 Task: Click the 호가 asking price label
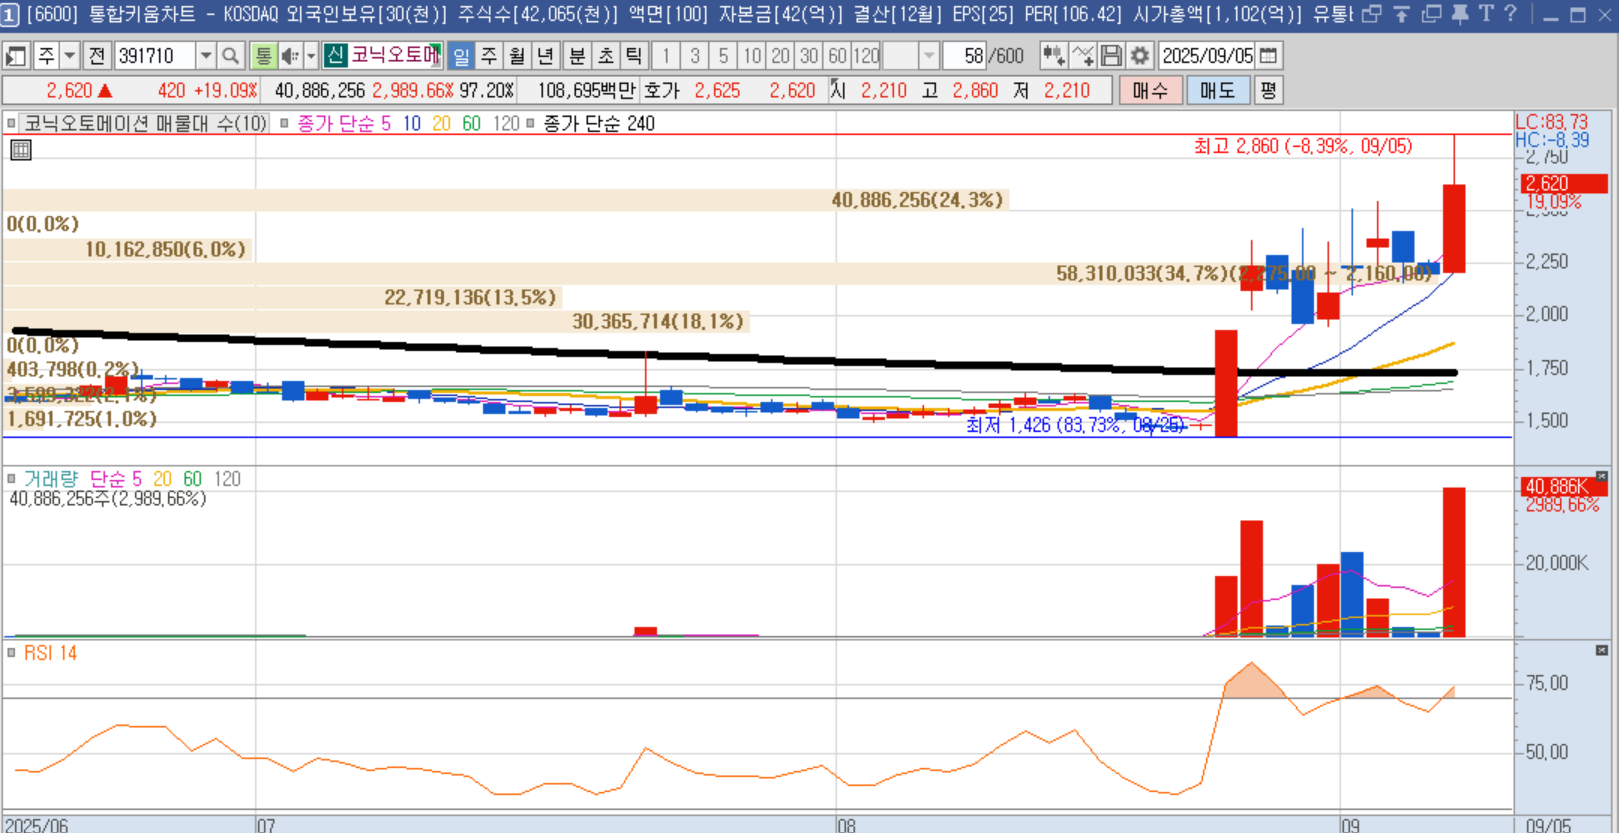tap(661, 90)
